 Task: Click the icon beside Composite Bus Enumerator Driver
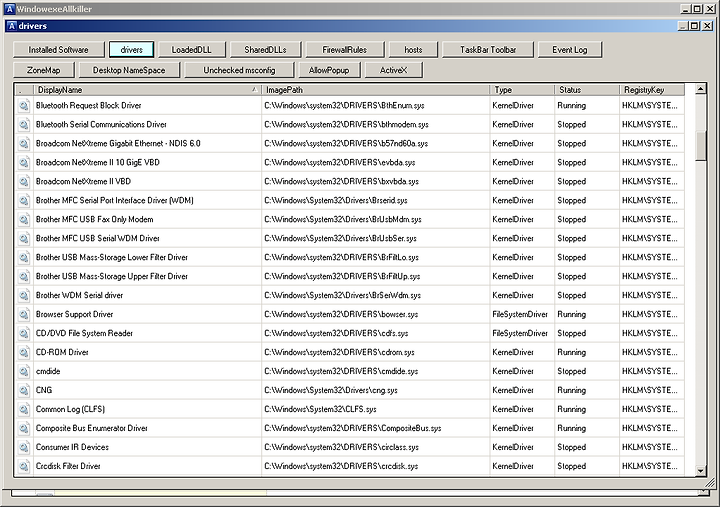23,428
